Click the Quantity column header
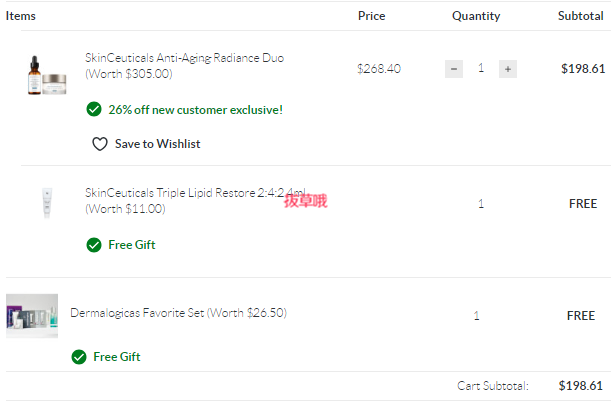 click(476, 16)
